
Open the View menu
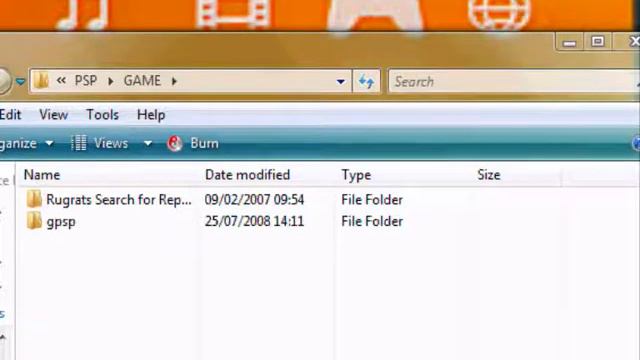click(53, 115)
